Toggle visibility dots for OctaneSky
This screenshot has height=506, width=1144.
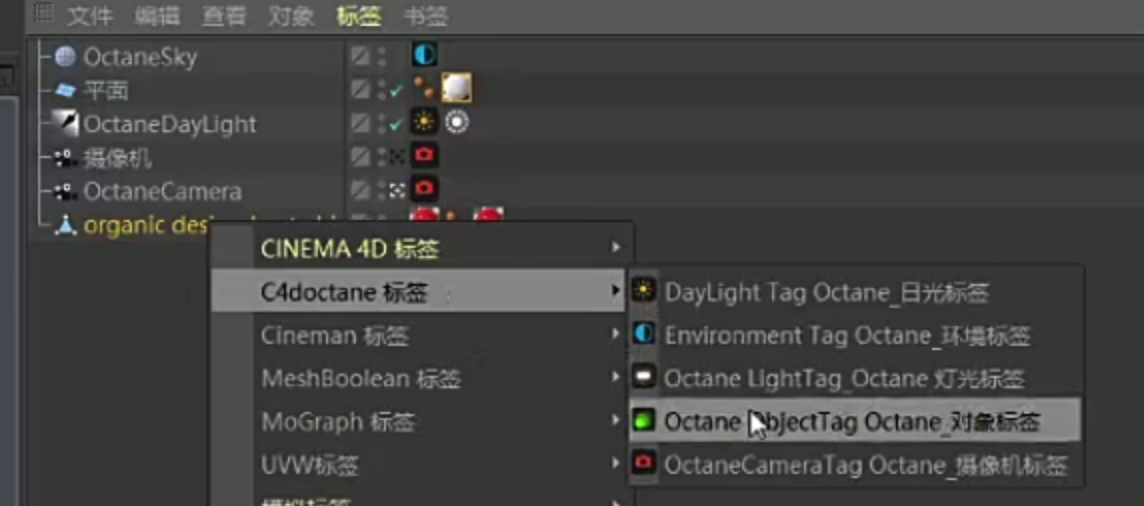[382, 56]
